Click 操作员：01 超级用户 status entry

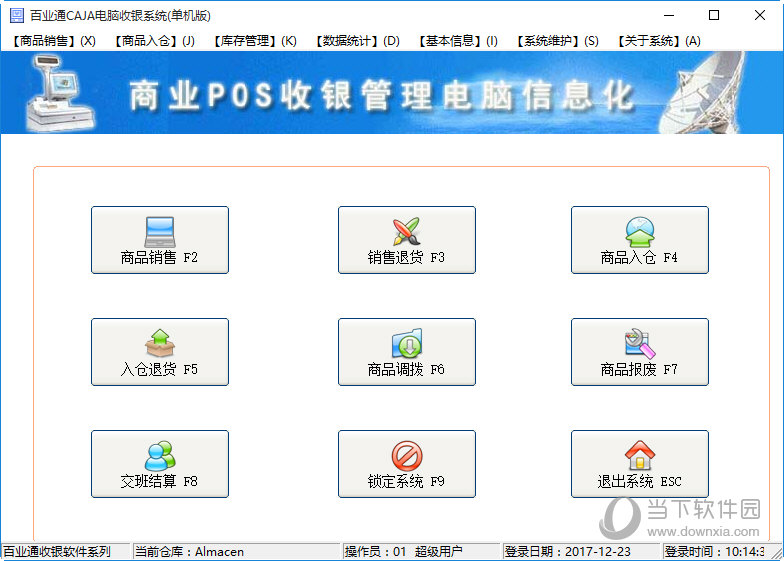click(x=421, y=552)
